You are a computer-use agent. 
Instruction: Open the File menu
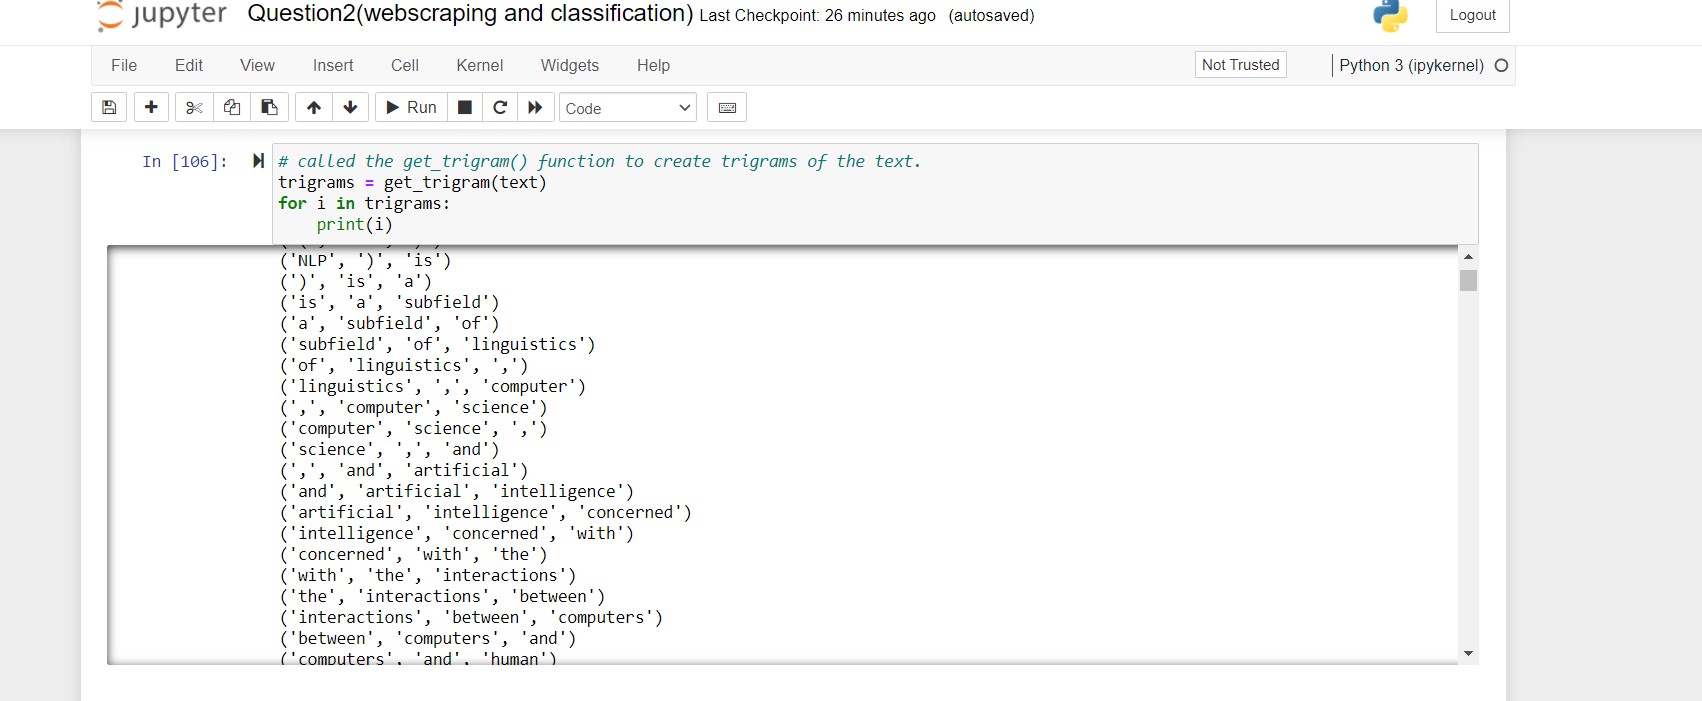[x=124, y=65]
